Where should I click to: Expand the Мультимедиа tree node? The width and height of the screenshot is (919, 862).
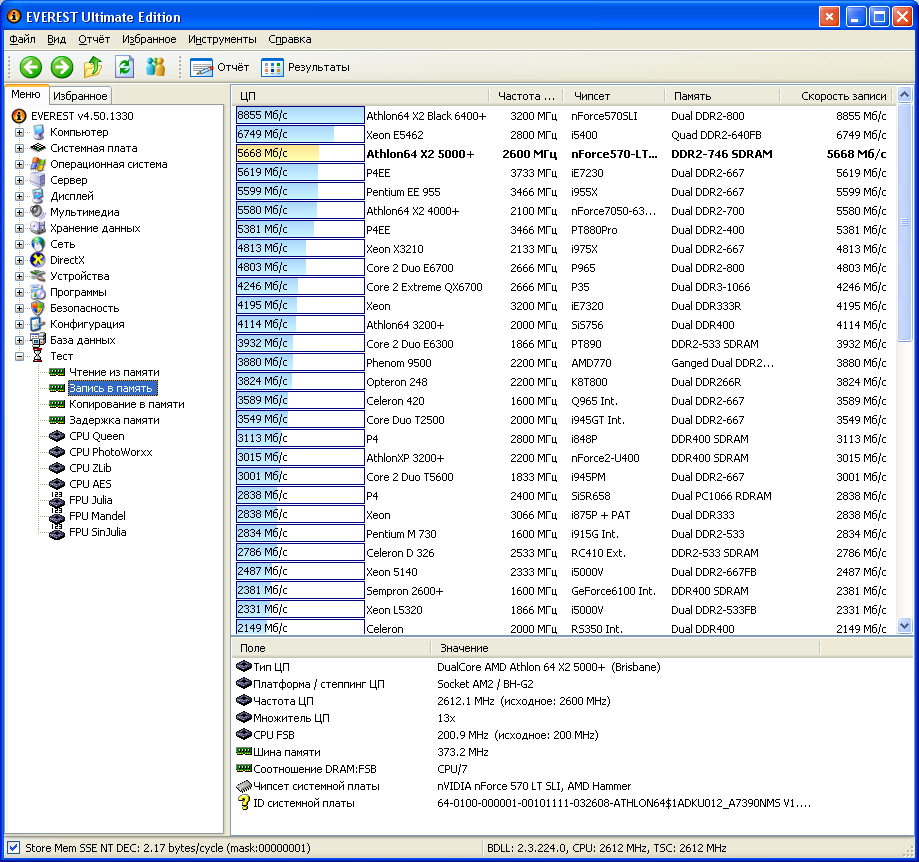coord(19,212)
